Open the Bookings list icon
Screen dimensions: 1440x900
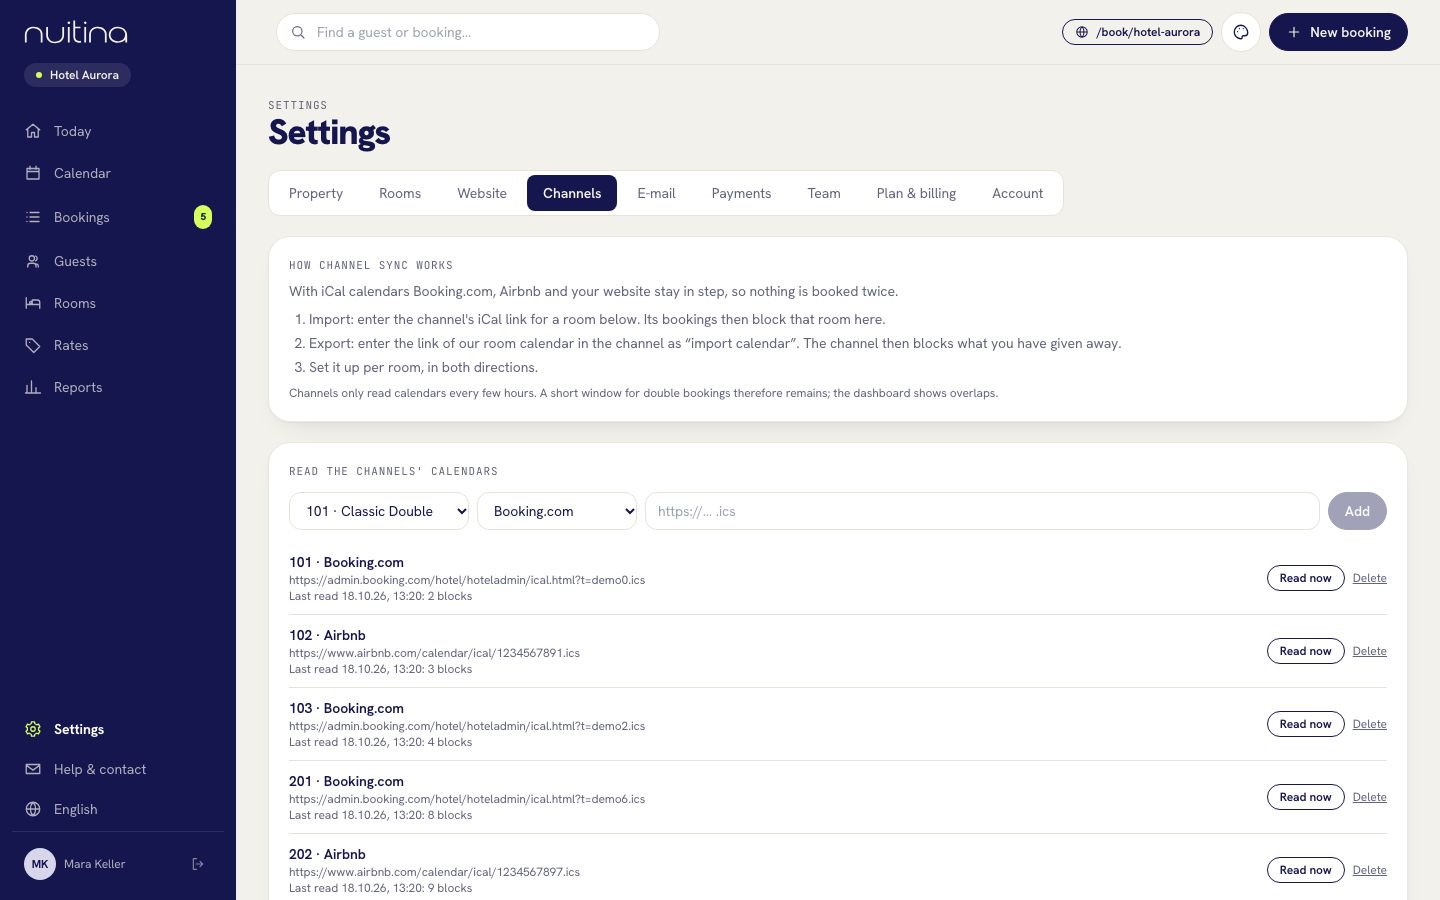33,217
